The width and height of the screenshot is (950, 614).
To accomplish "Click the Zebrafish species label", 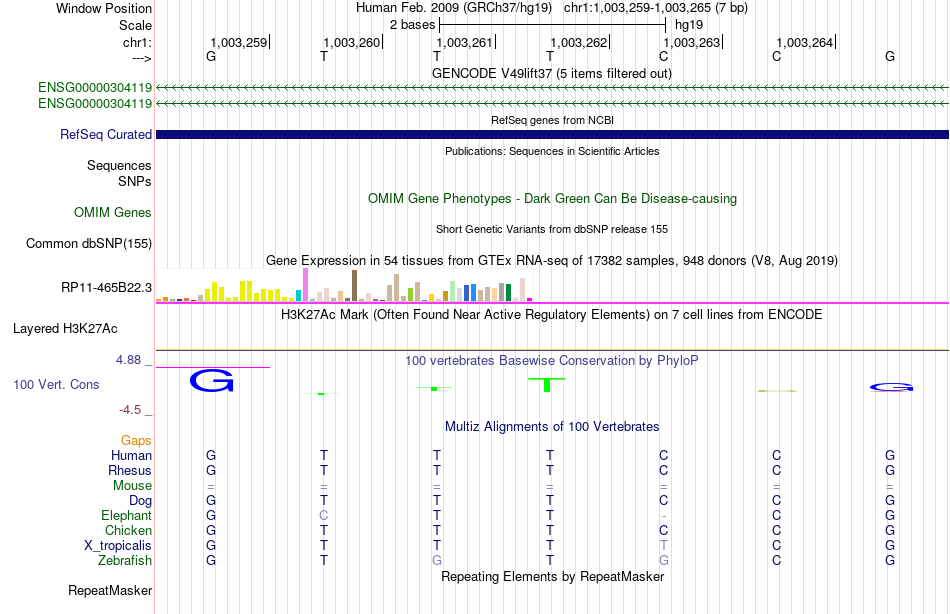I will 125,560.
